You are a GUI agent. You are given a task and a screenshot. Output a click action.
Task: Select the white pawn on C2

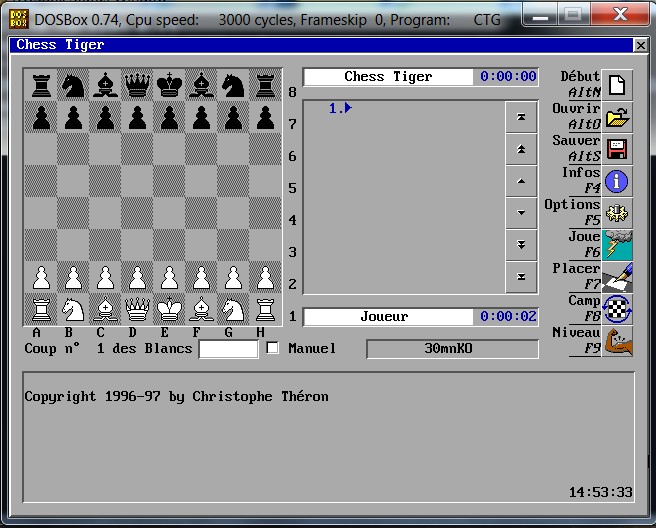coord(105,277)
